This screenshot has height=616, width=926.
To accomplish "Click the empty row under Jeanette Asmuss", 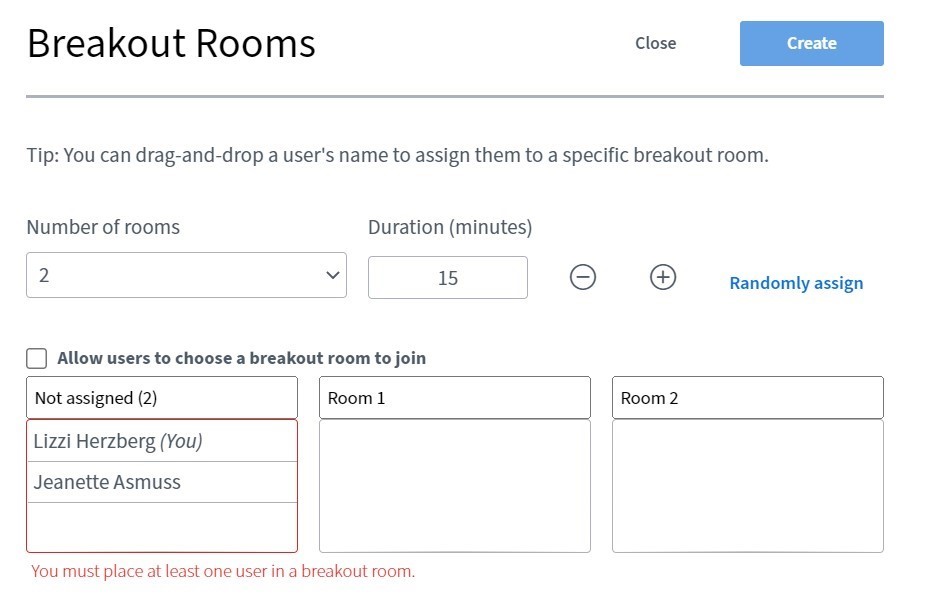I will click(x=161, y=526).
